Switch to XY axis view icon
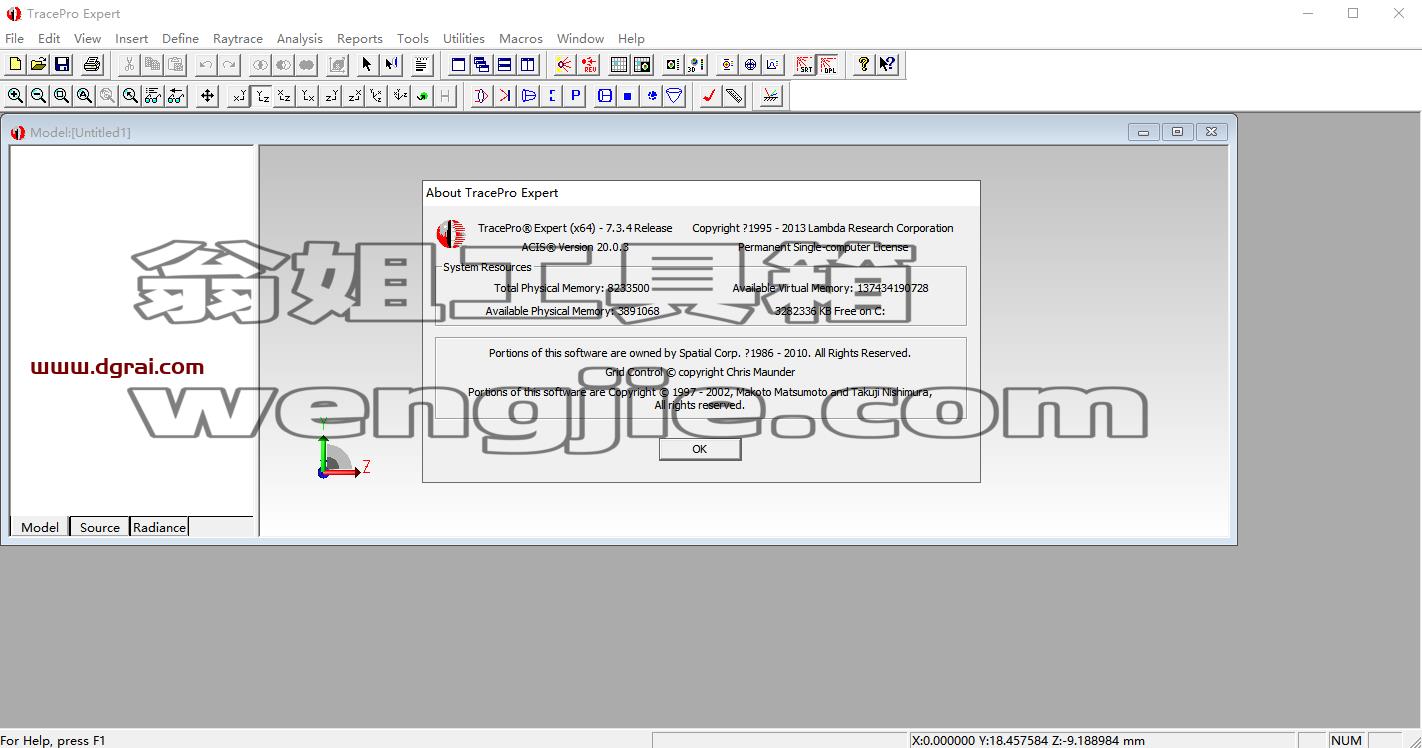Image resolution: width=1422 pixels, height=748 pixels. [238, 96]
